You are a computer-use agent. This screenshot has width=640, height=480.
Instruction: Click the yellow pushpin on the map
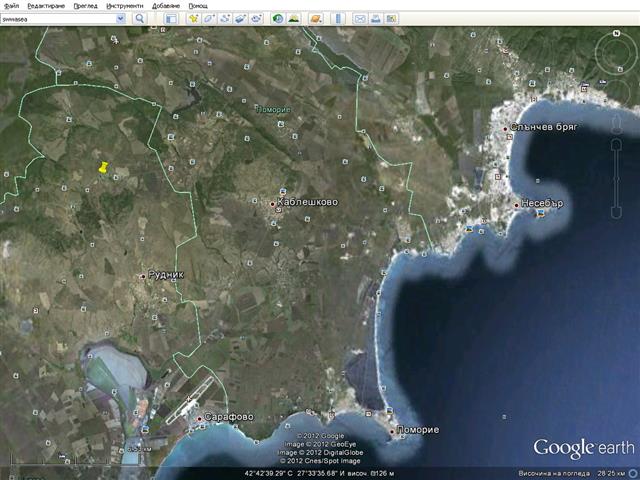click(x=103, y=168)
